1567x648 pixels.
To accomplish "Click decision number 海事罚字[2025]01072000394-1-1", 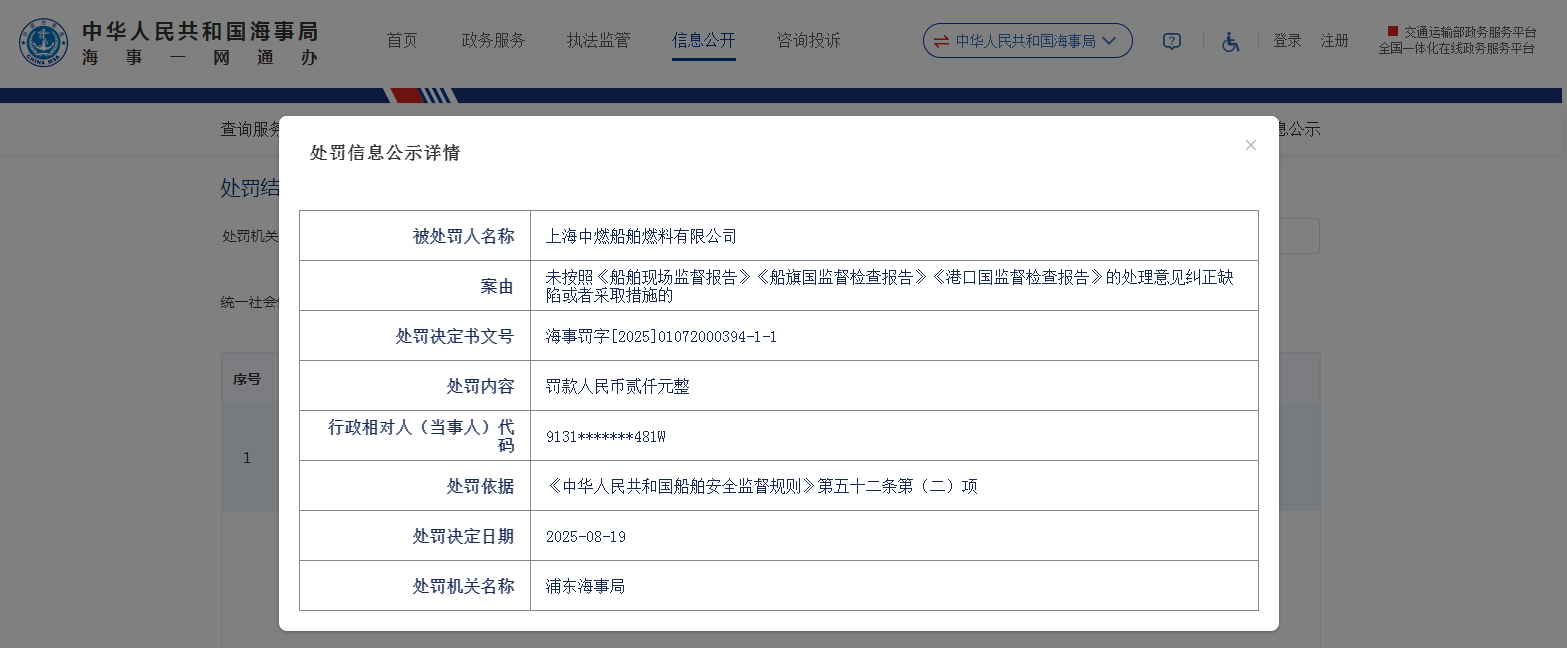I will point(661,336).
